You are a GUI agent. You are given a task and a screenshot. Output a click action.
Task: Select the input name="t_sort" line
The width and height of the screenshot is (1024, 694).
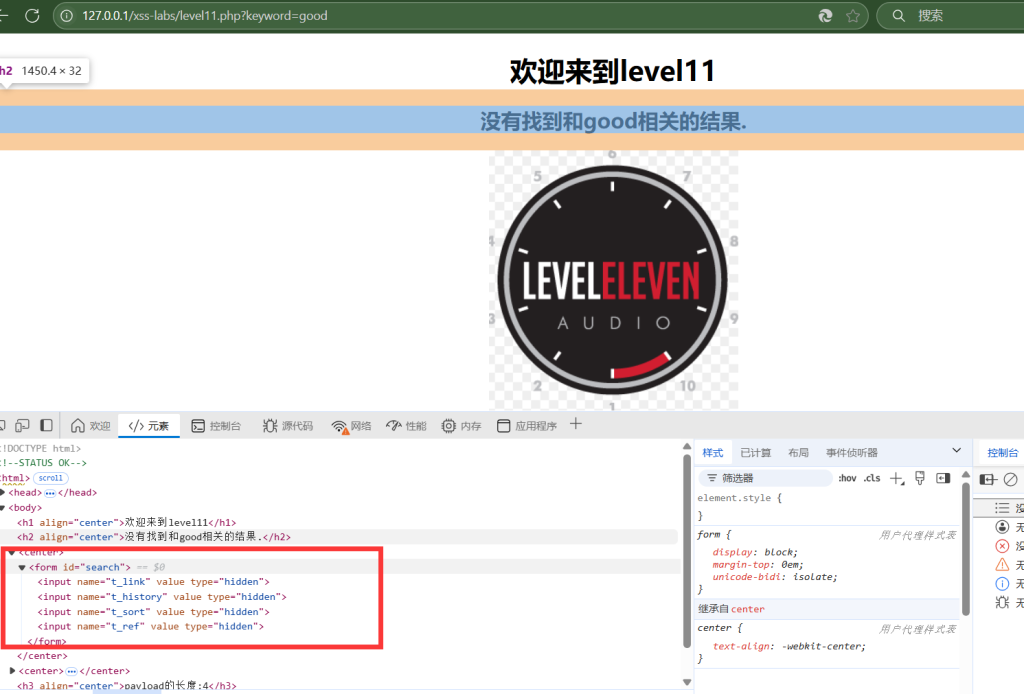(x=153, y=612)
